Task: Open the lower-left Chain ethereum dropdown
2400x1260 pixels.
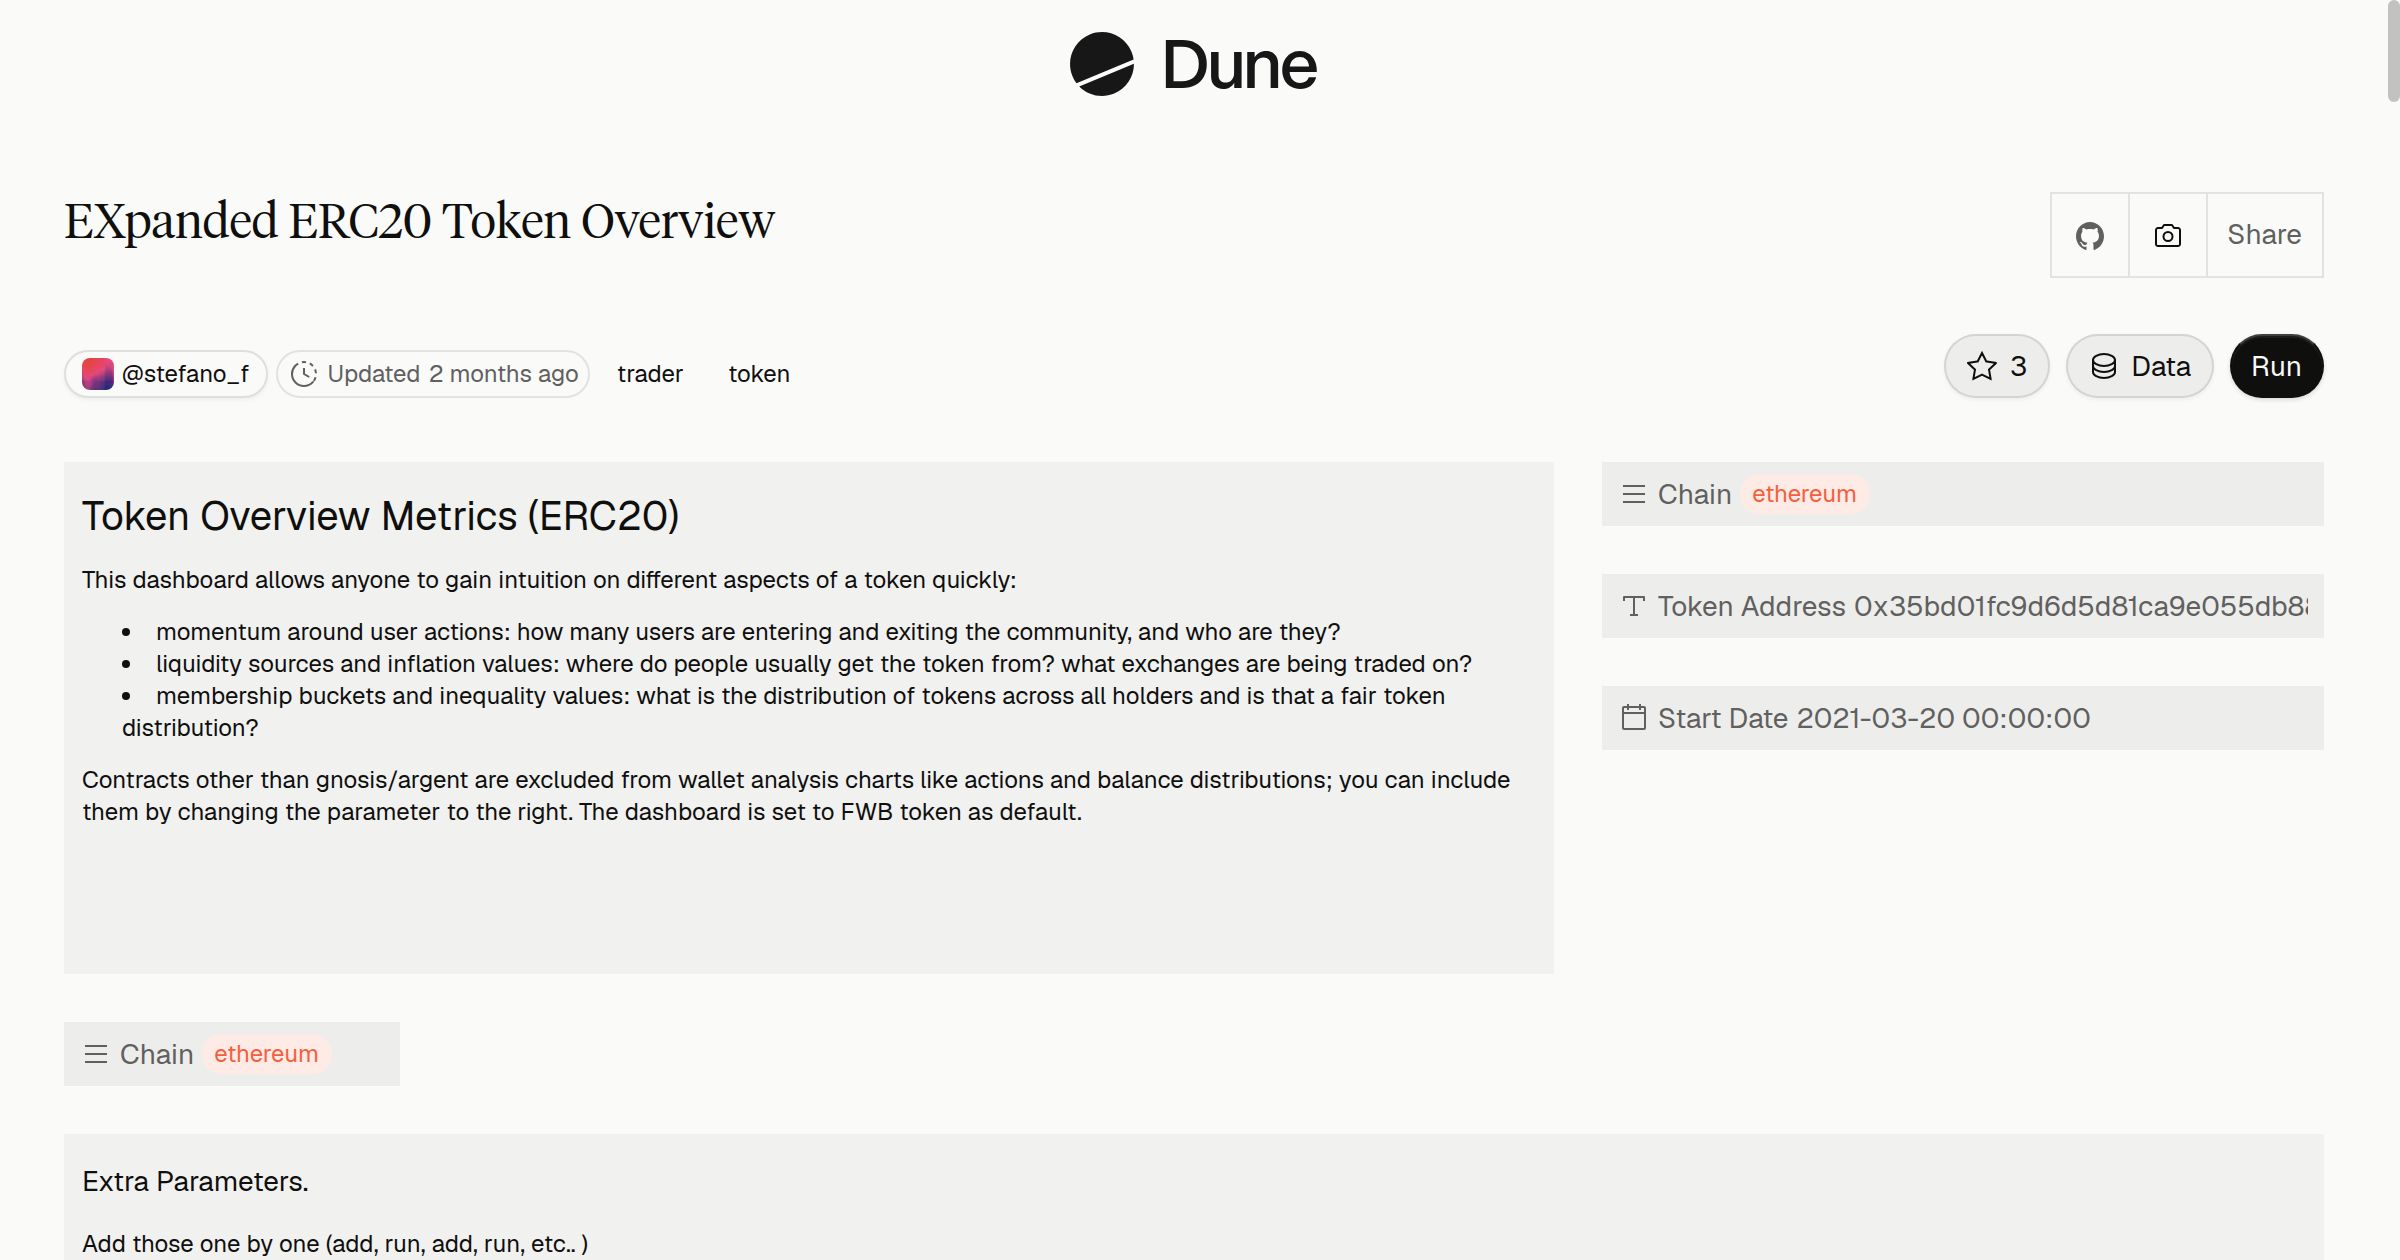Action: (x=232, y=1054)
